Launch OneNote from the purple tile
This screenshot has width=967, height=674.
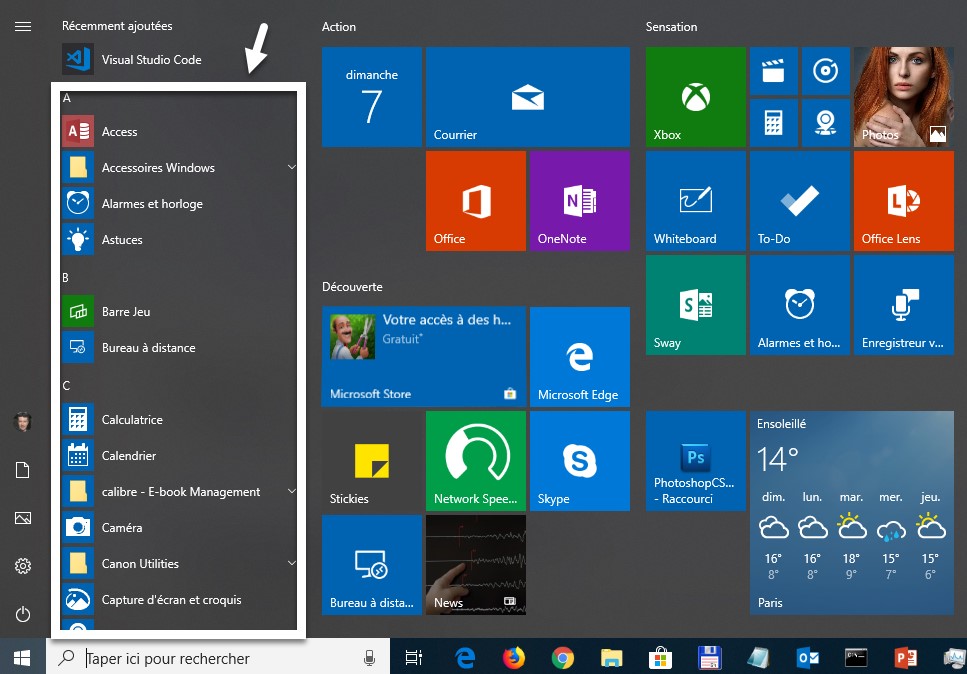579,201
